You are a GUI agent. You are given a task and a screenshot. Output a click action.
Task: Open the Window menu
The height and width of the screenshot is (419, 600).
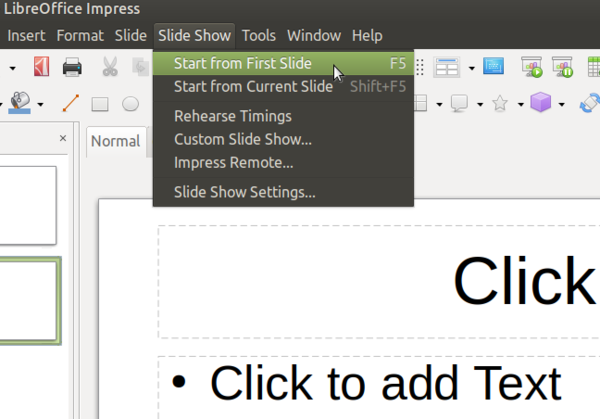314,36
